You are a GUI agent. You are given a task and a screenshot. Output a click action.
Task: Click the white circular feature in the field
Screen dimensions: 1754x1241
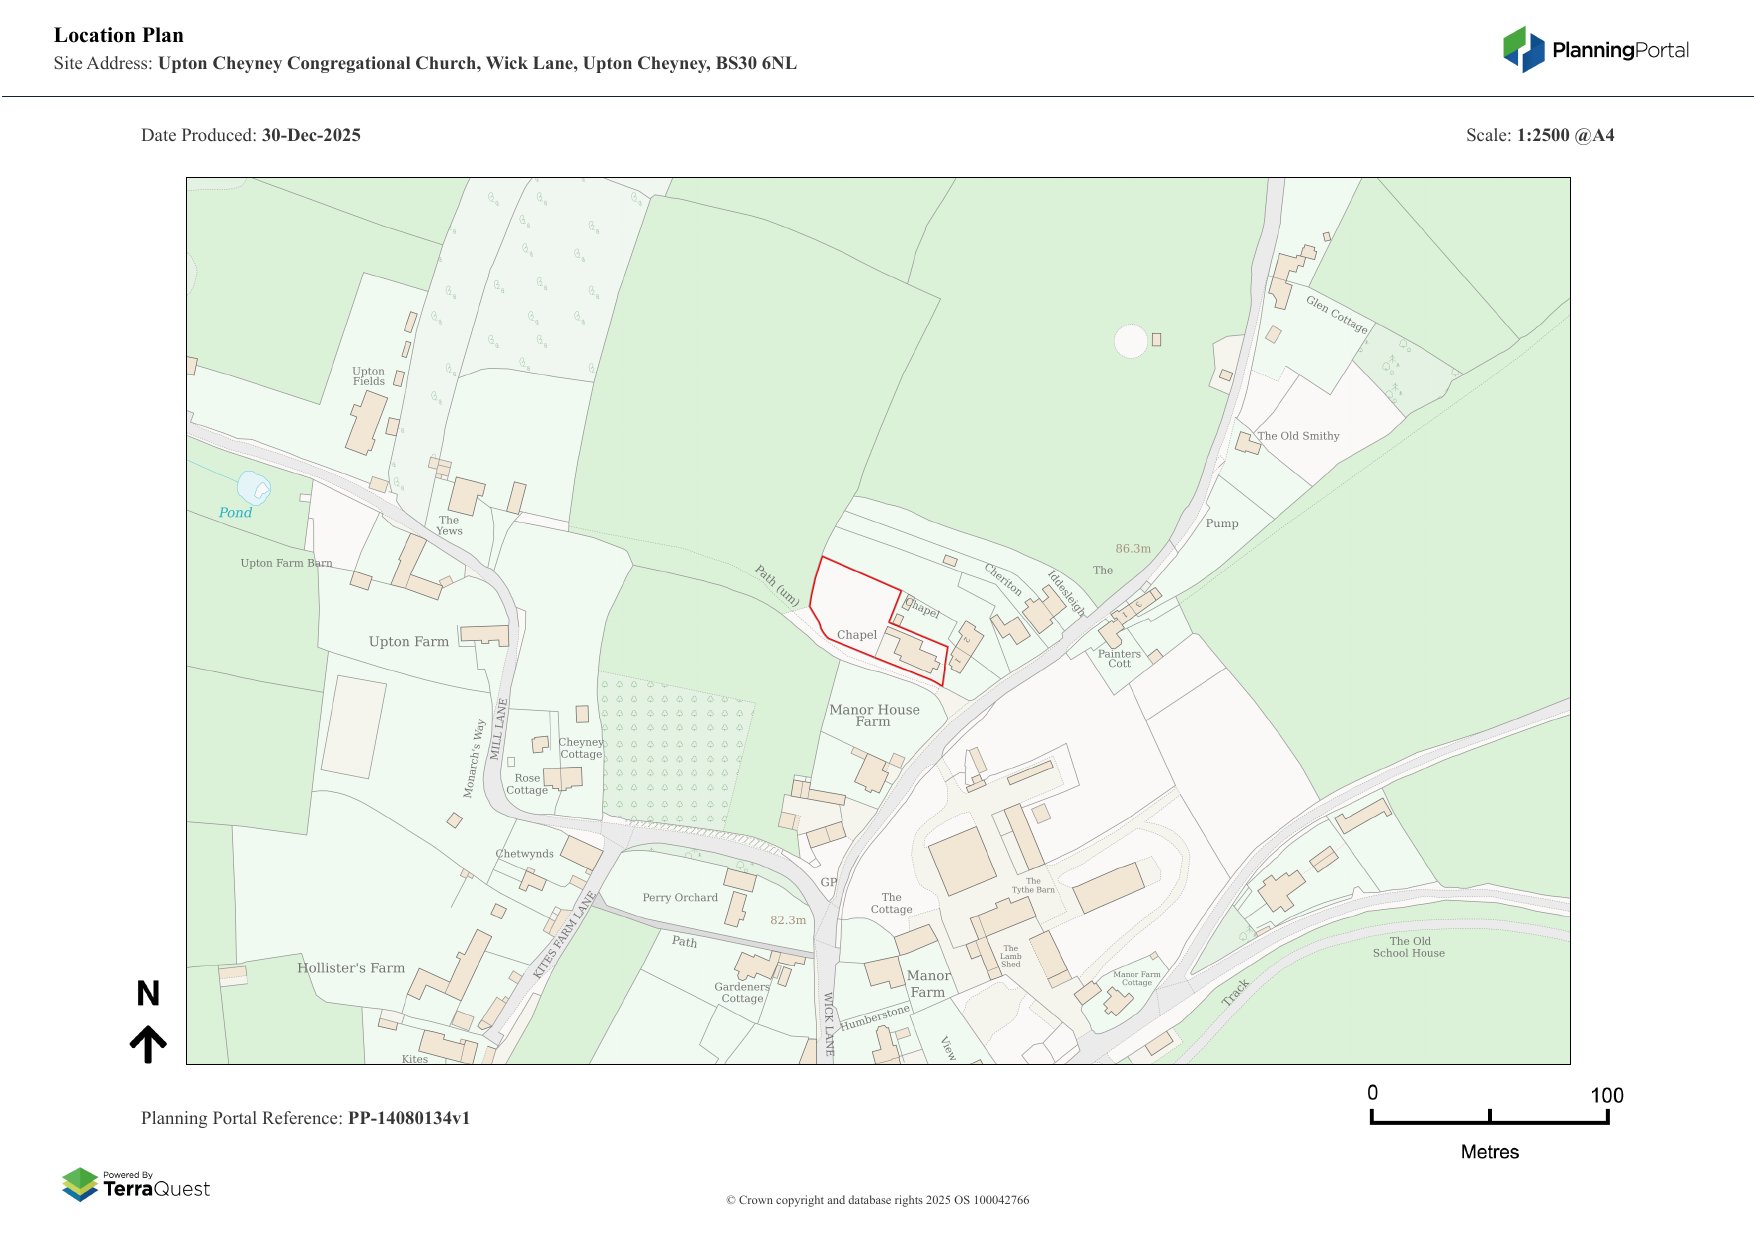click(x=1131, y=341)
